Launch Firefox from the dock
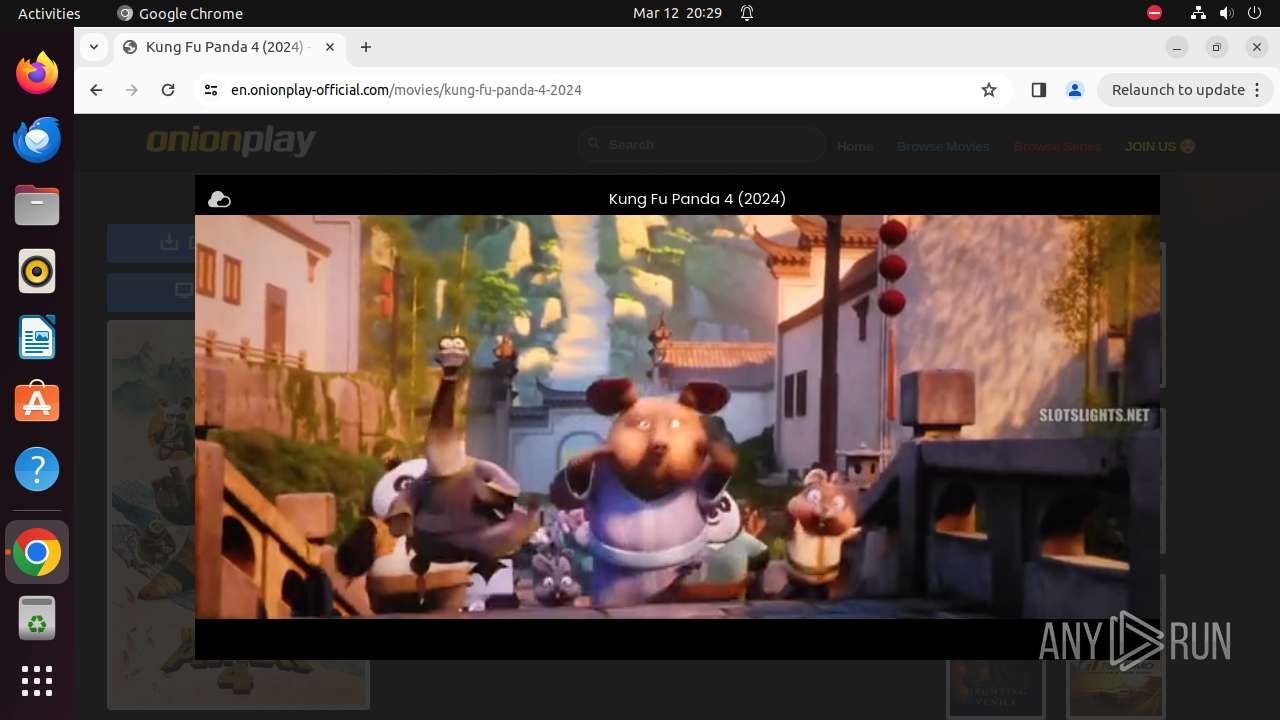This screenshot has height=720, width=1280. pyautogui.click(x=37, y=73)
